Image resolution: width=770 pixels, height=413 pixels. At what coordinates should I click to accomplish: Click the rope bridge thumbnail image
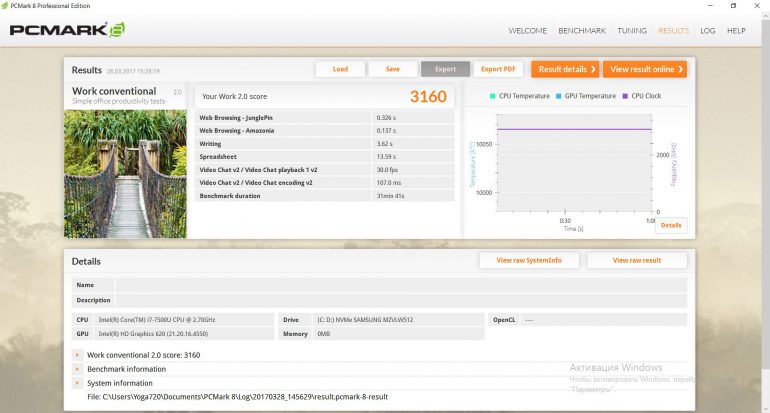point(125,174)
